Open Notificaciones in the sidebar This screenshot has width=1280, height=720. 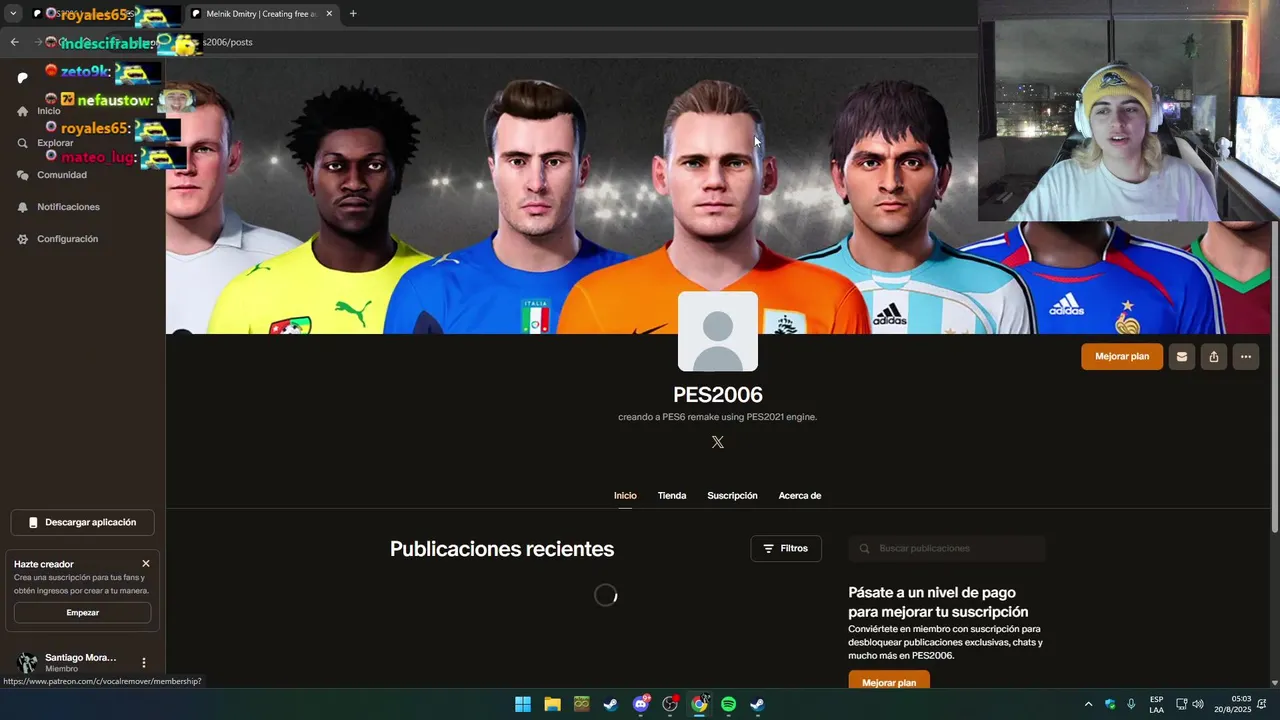click(x=68, y=207)
